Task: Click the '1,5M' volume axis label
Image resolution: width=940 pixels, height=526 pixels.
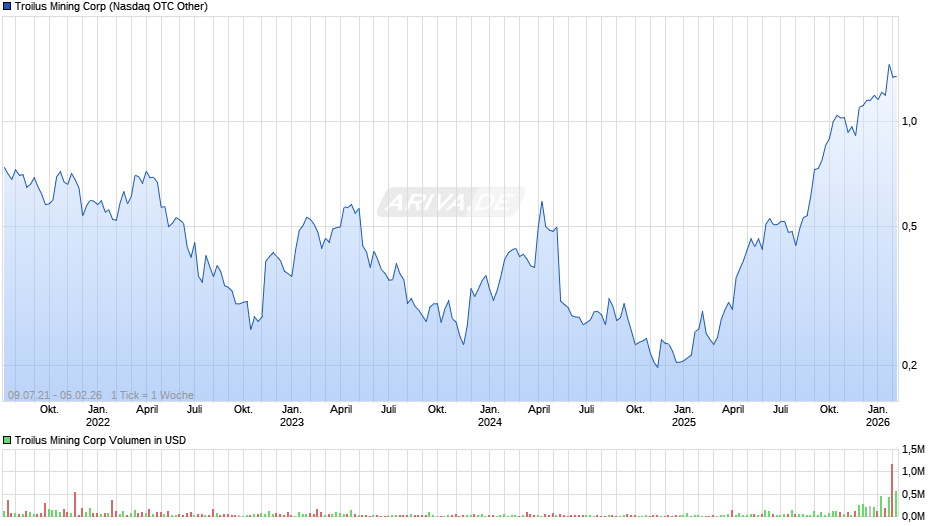Action: click(913, 449)
